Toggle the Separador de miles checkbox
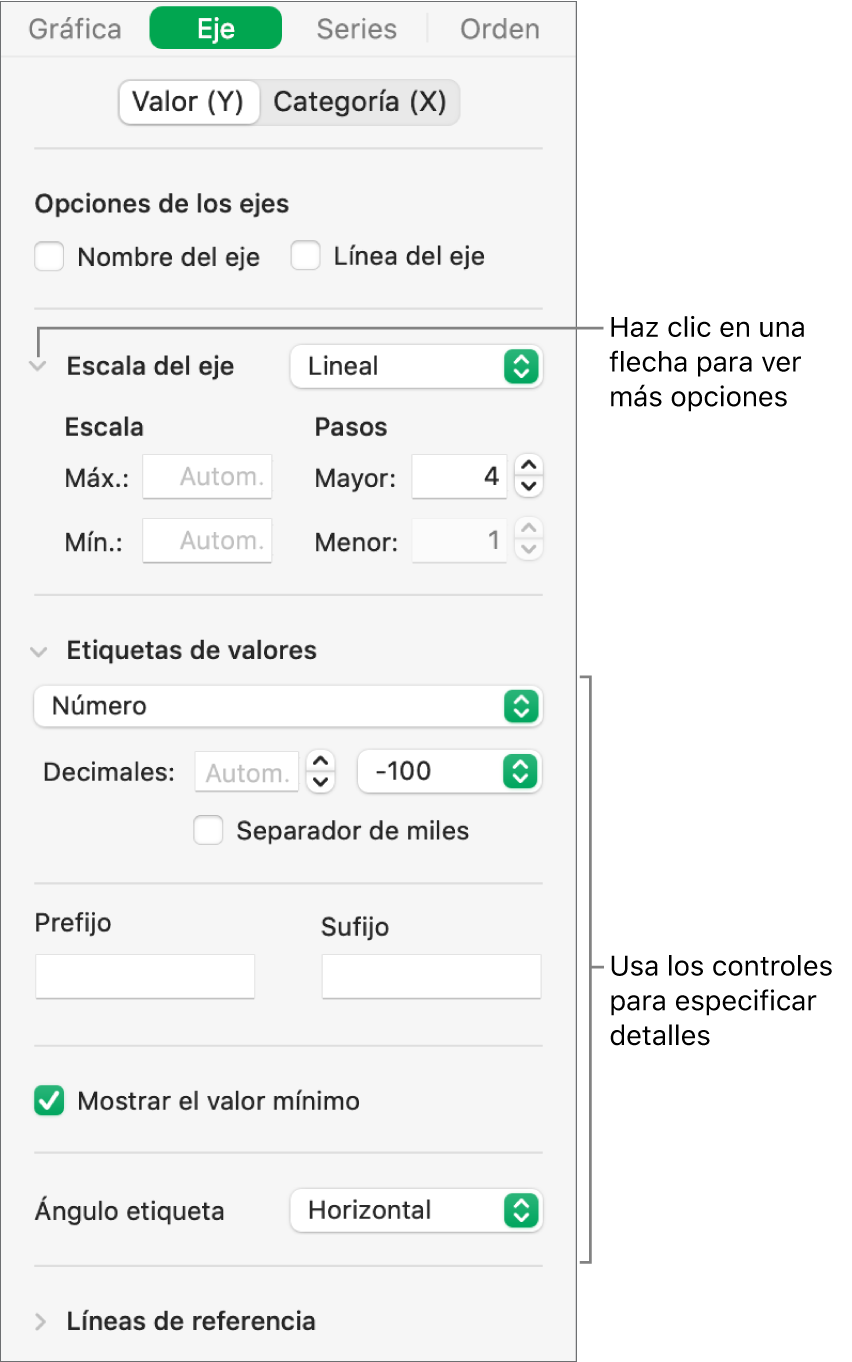The height and width of the screenshot is (1362, 852). click(208, 831)
